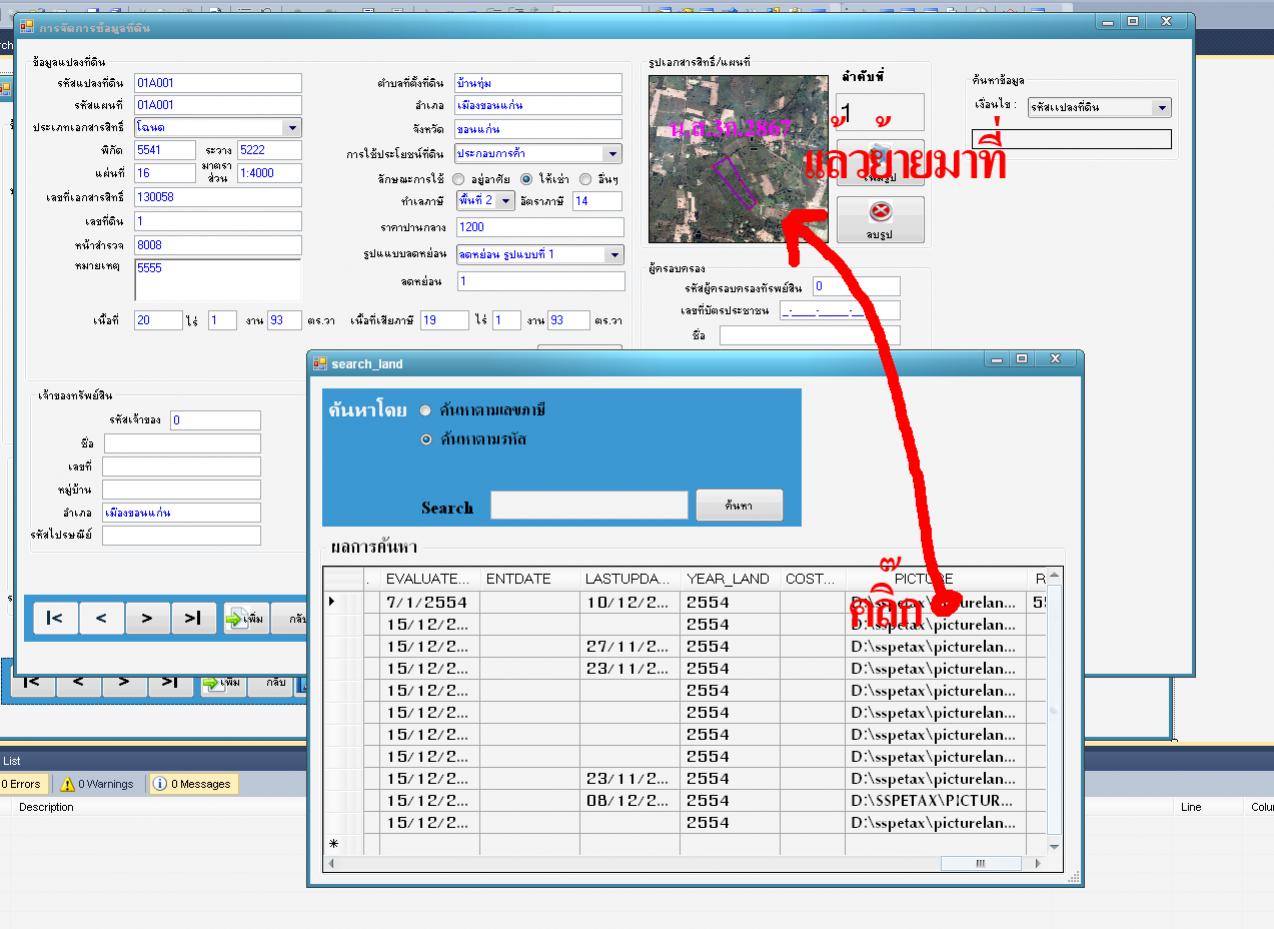Go to next record in front land window
This screenshot has width=1274, height=929.
click(148, 619)
